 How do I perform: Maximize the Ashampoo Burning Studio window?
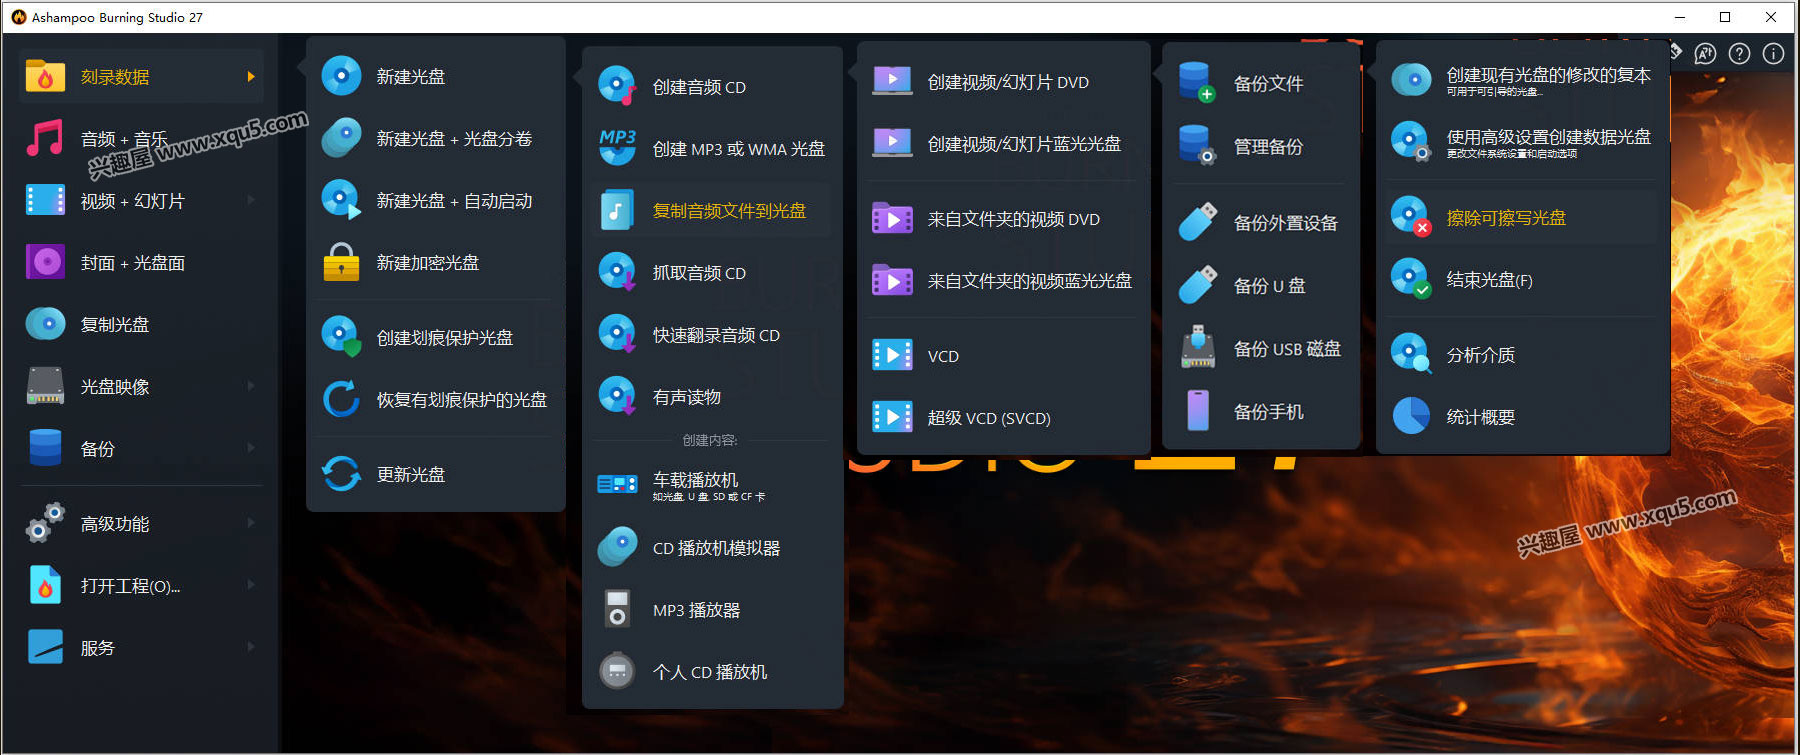coord(1725,17)
